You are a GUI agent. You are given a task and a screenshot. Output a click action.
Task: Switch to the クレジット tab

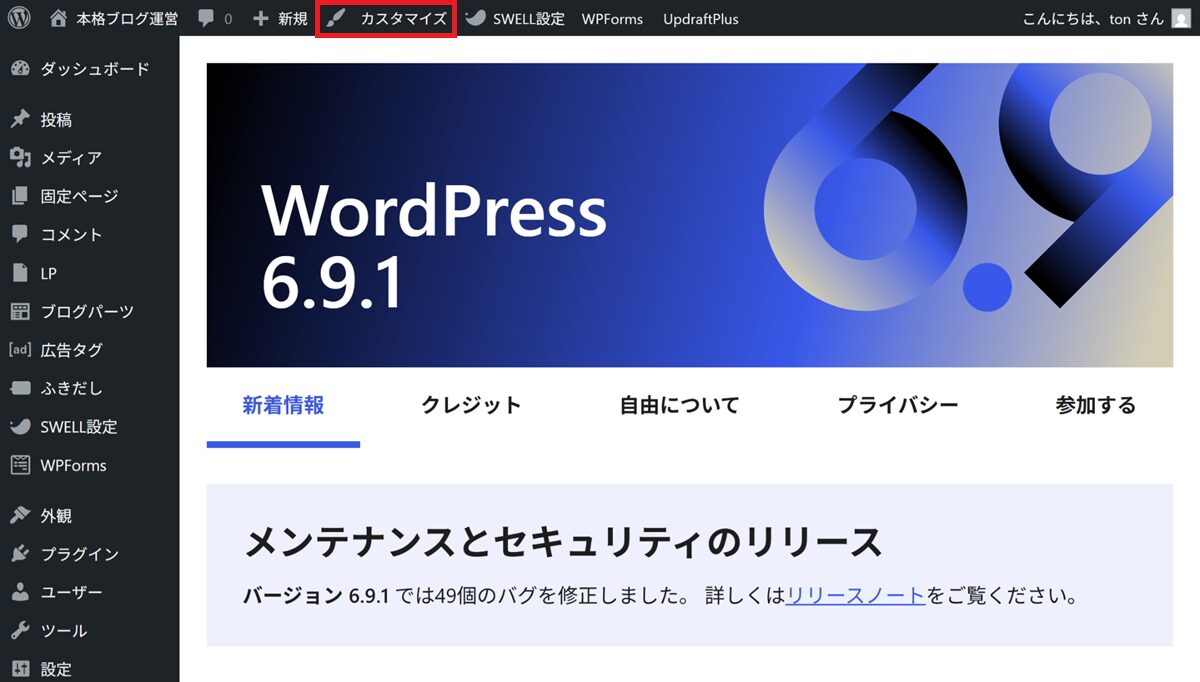pyautogui.click(x=471, y=405)
